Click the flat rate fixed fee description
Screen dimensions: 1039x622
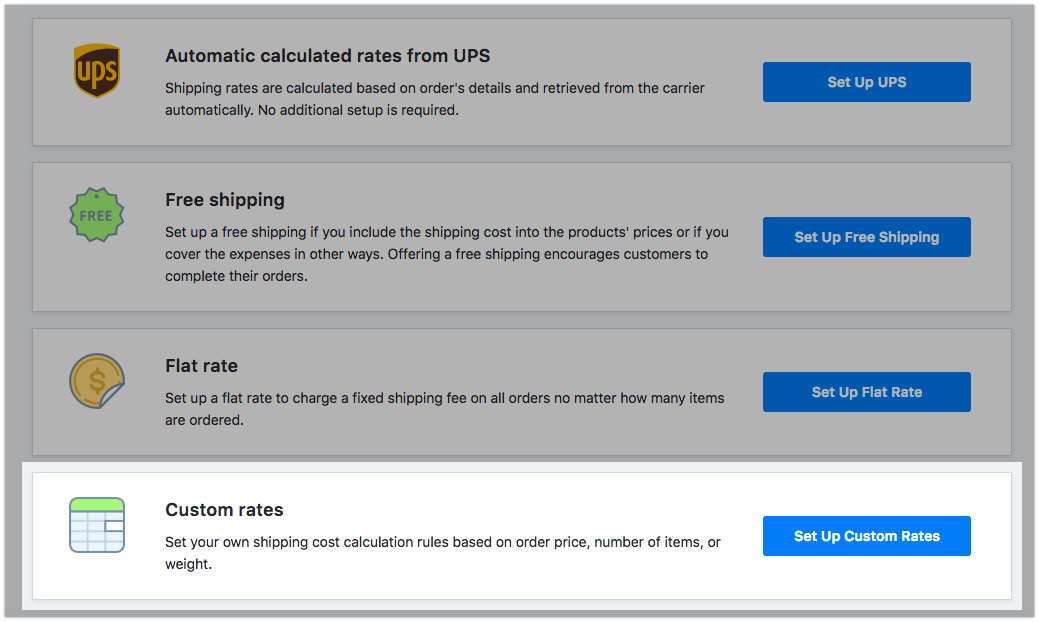coord(444,409)
